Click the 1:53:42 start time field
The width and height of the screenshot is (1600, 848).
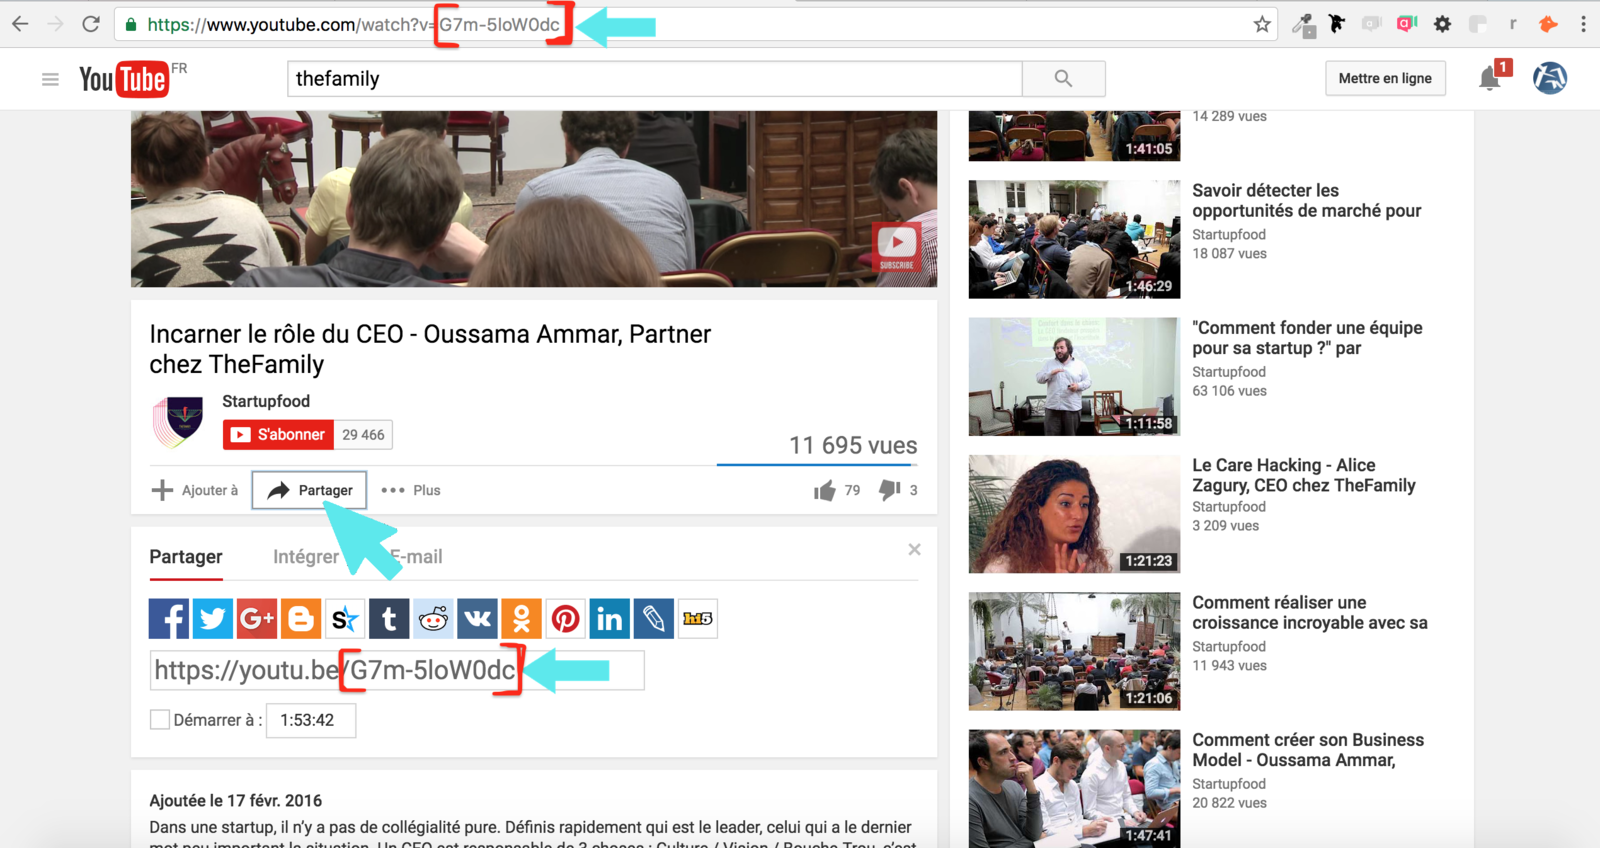(x=311, y=719)
